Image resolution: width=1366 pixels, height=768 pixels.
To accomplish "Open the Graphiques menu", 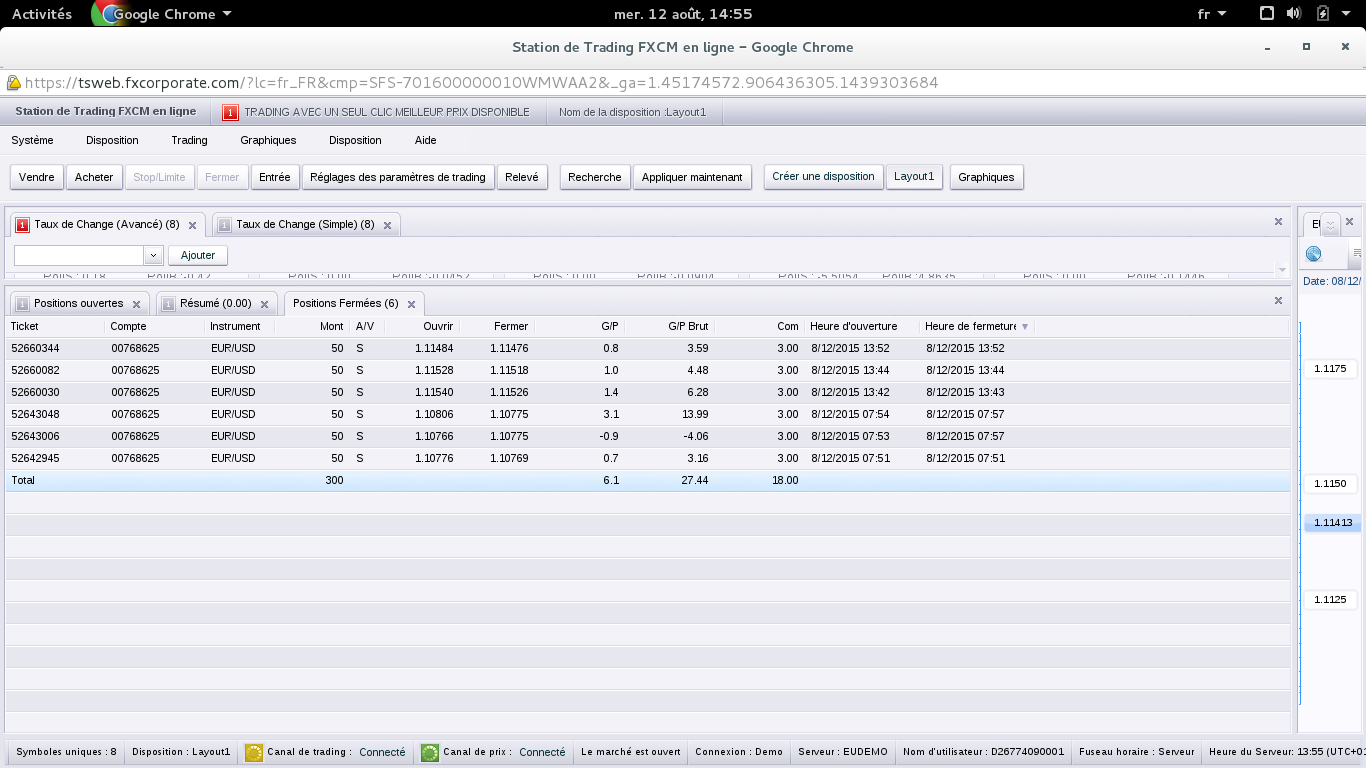I will click(268, 140).
